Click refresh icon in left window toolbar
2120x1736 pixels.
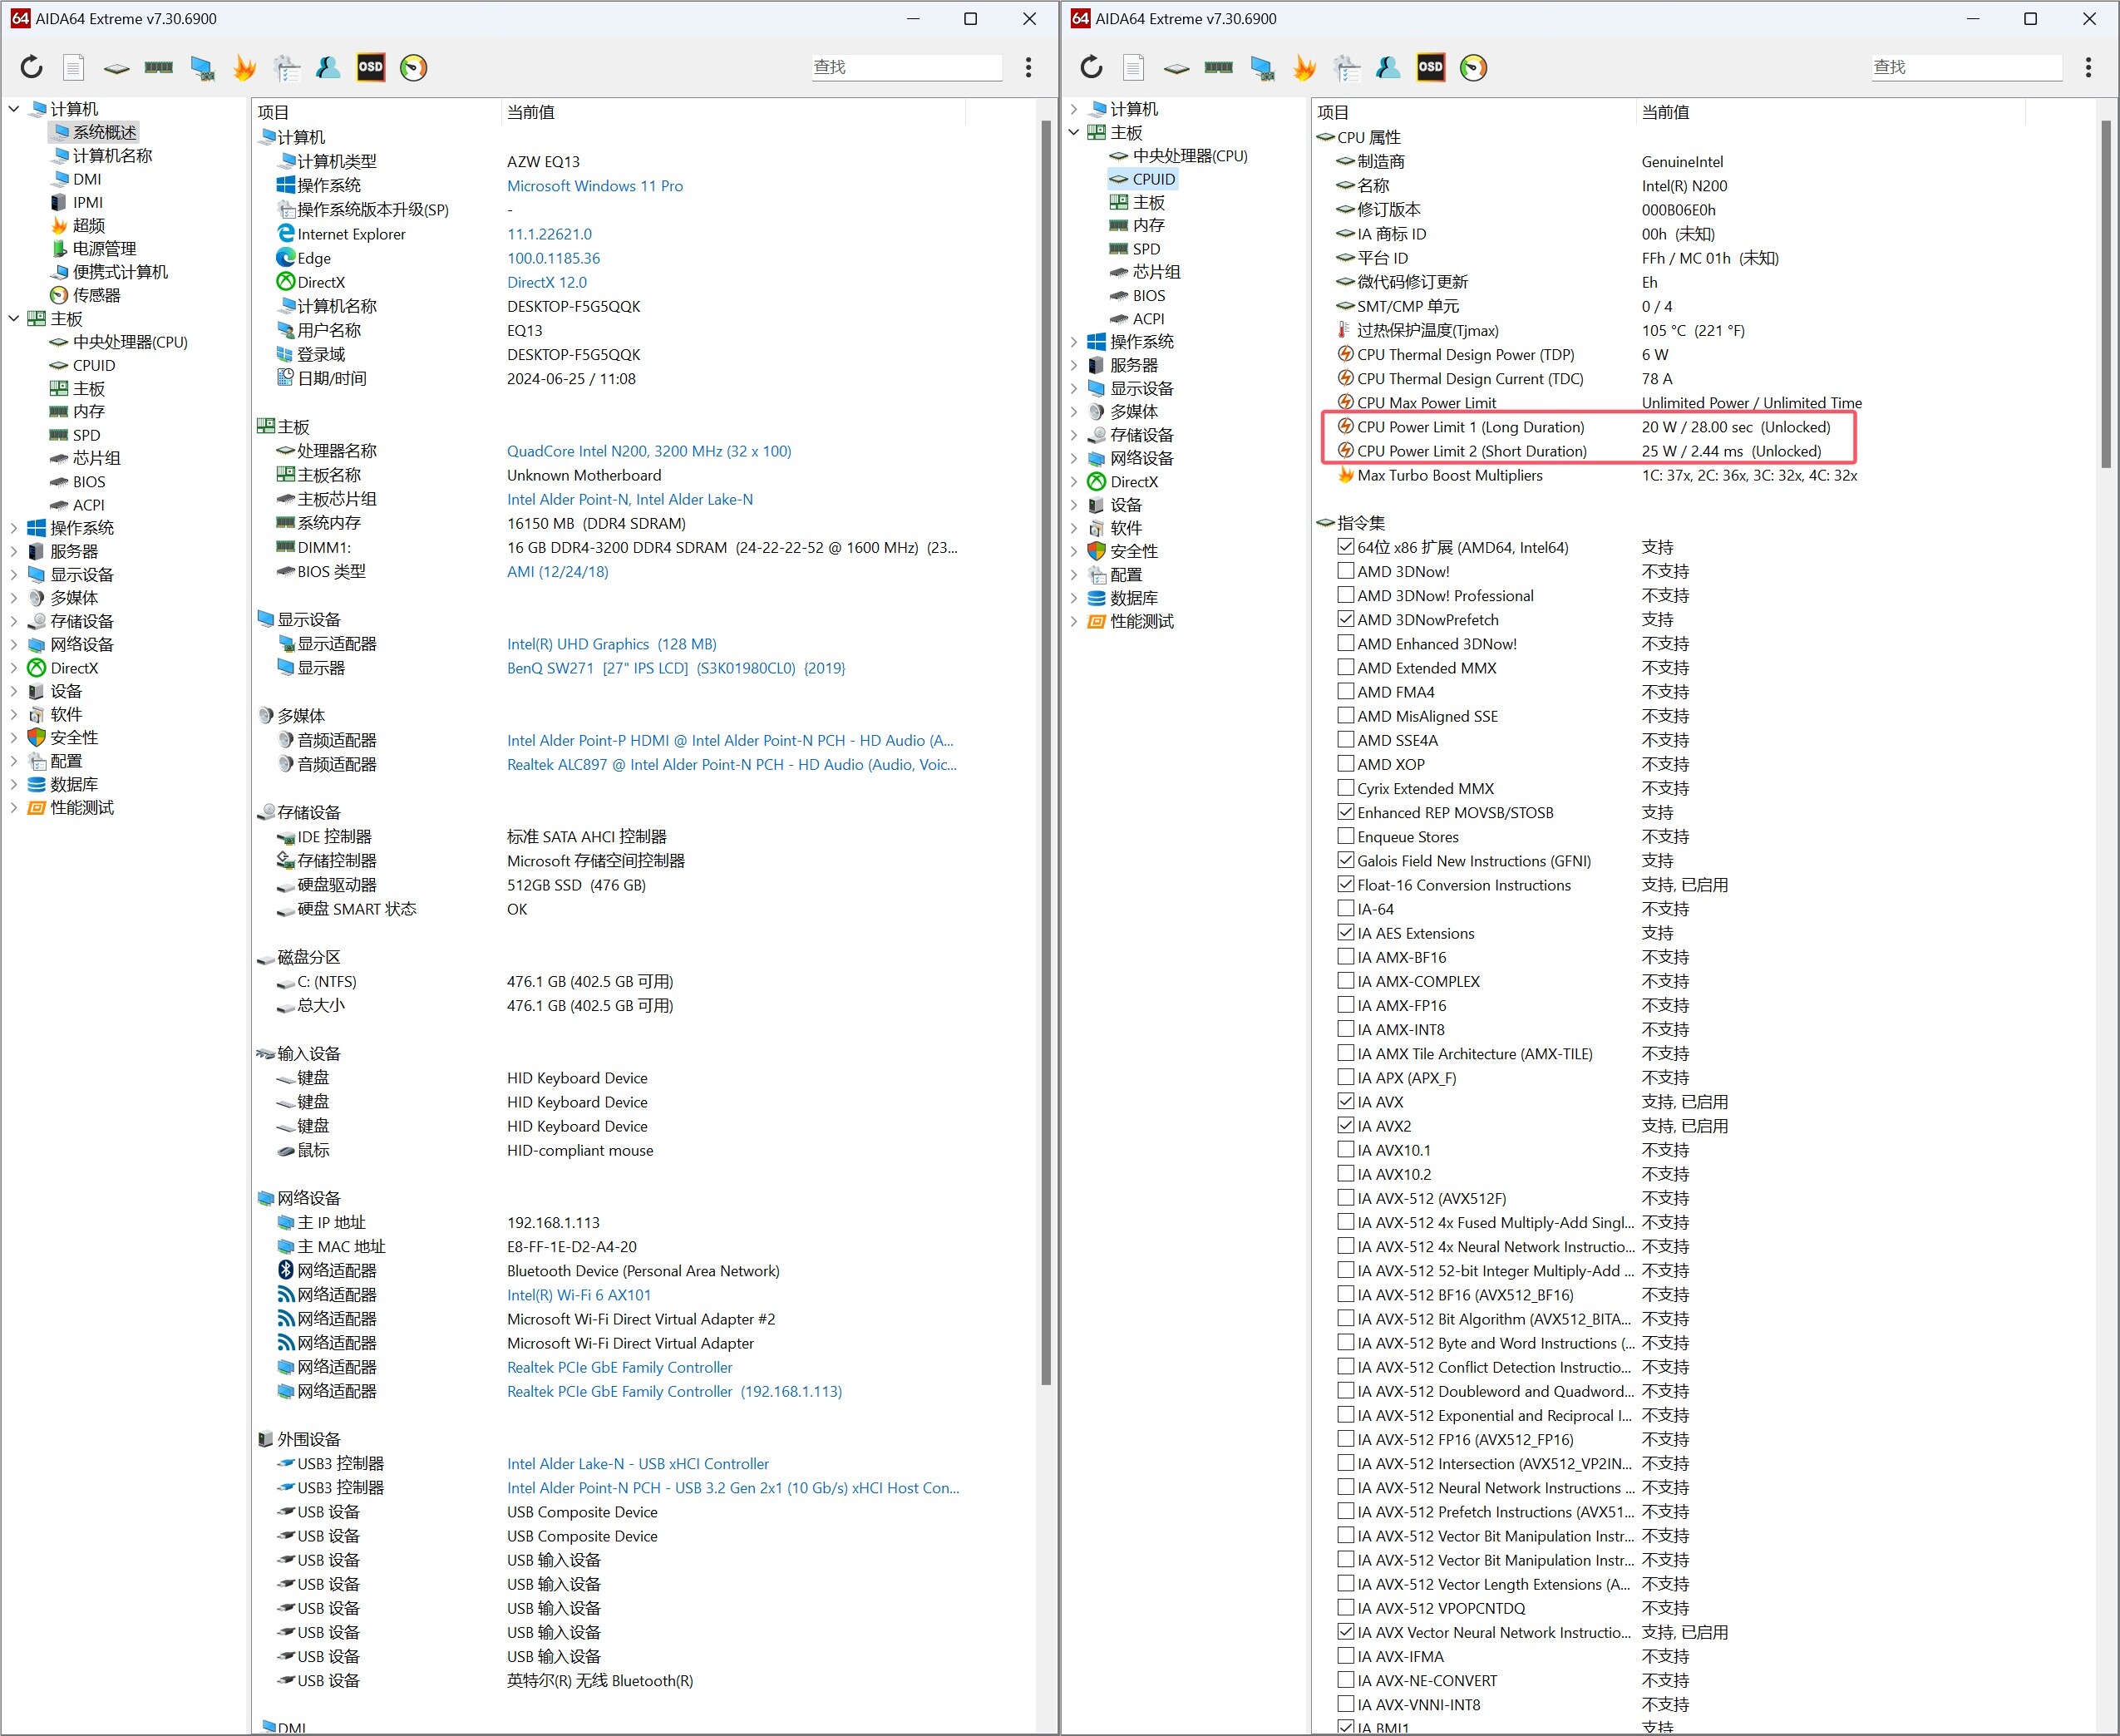click(32, 67)
